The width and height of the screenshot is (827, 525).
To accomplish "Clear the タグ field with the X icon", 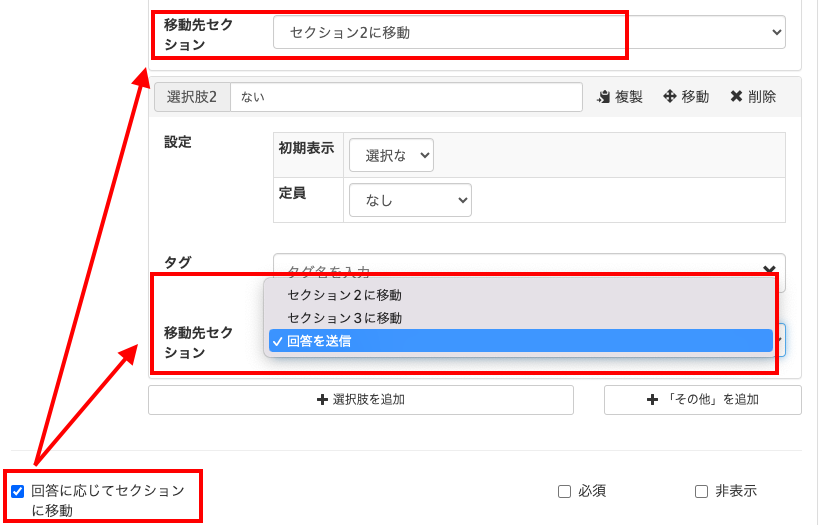I will [769, 270].
